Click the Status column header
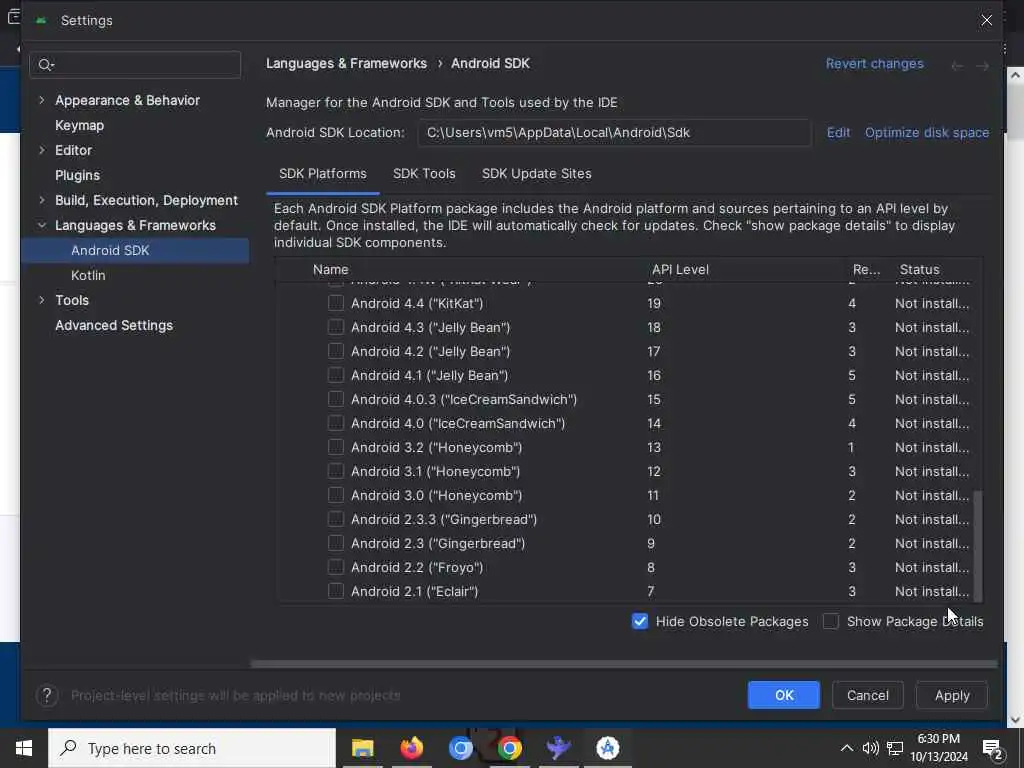 (920, 269)
